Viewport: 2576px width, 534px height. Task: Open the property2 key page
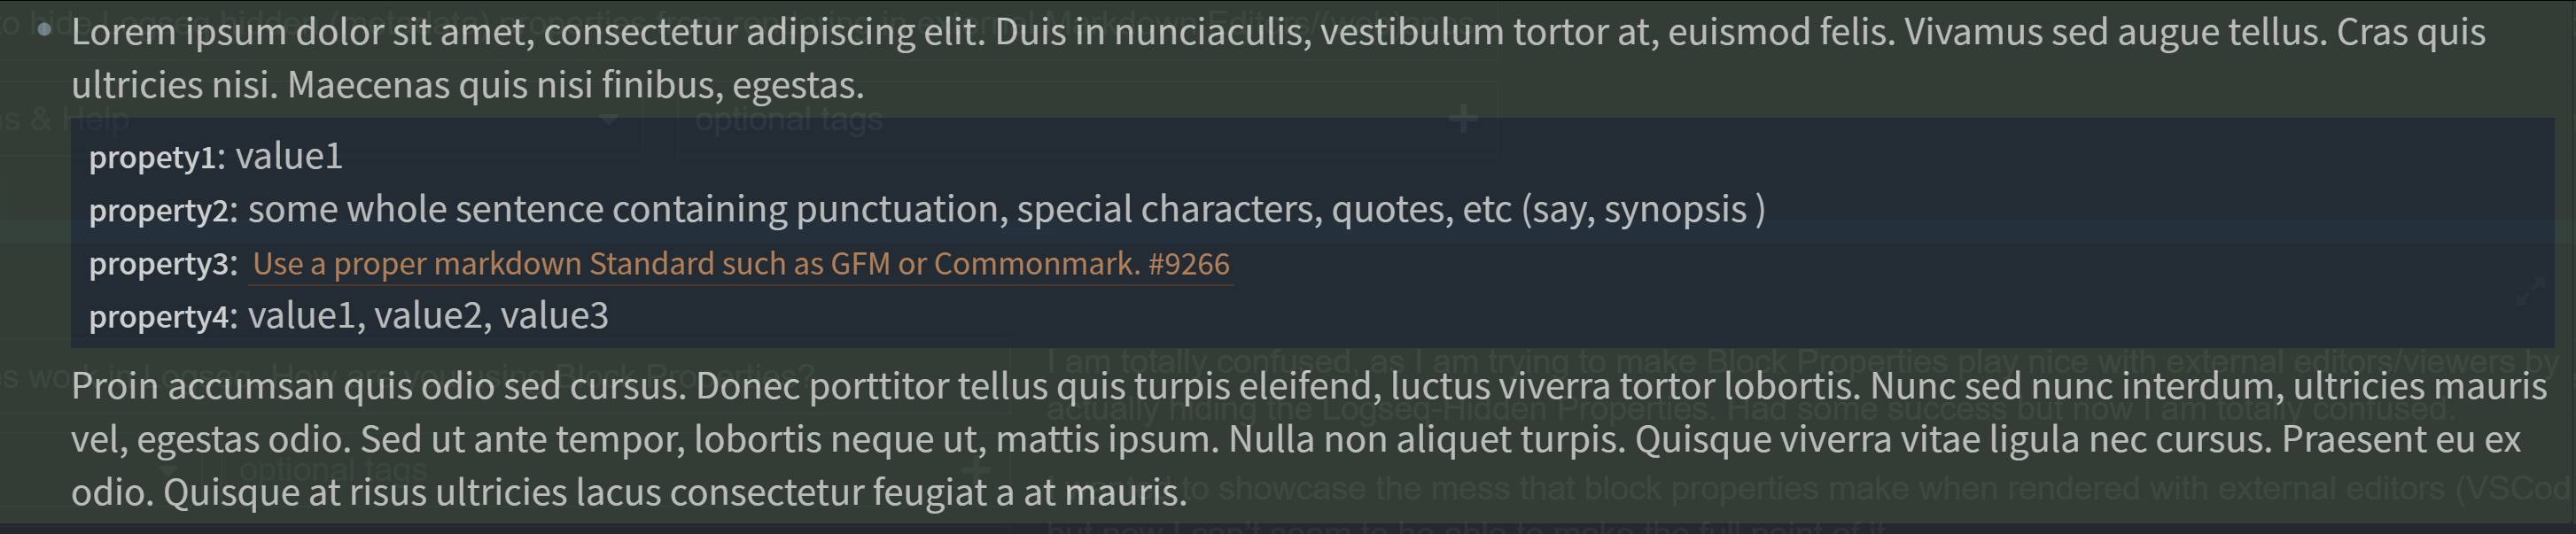tap(159, 210)
